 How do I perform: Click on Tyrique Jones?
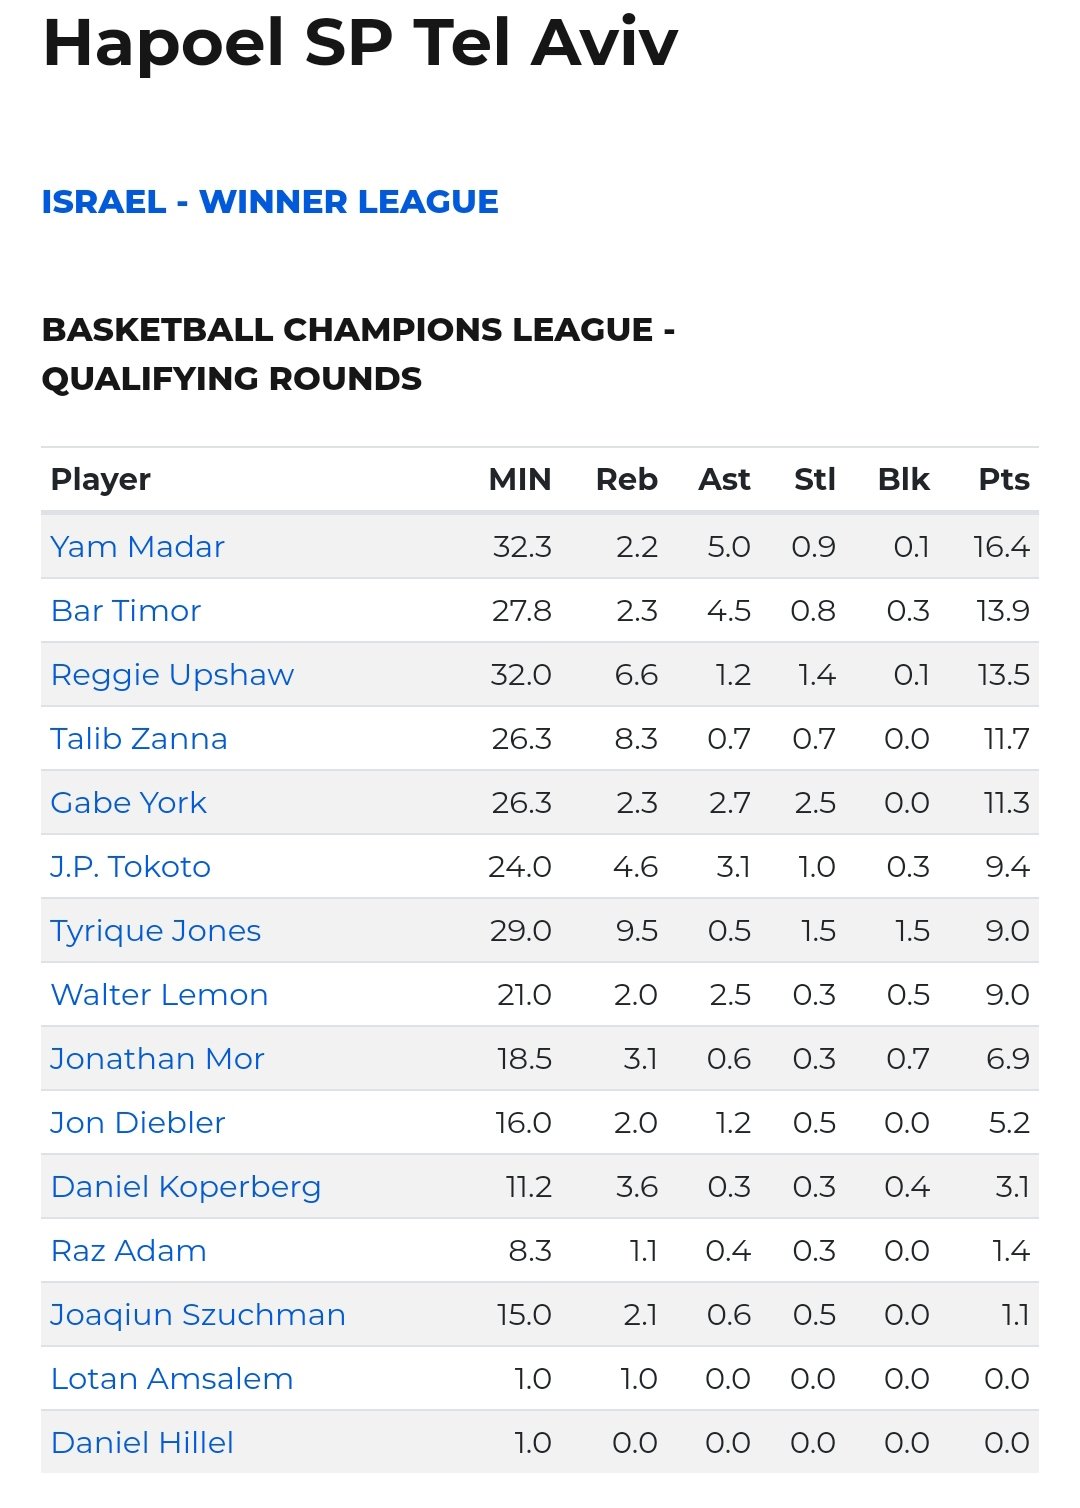pyautogui.click(x=156, y=931)
